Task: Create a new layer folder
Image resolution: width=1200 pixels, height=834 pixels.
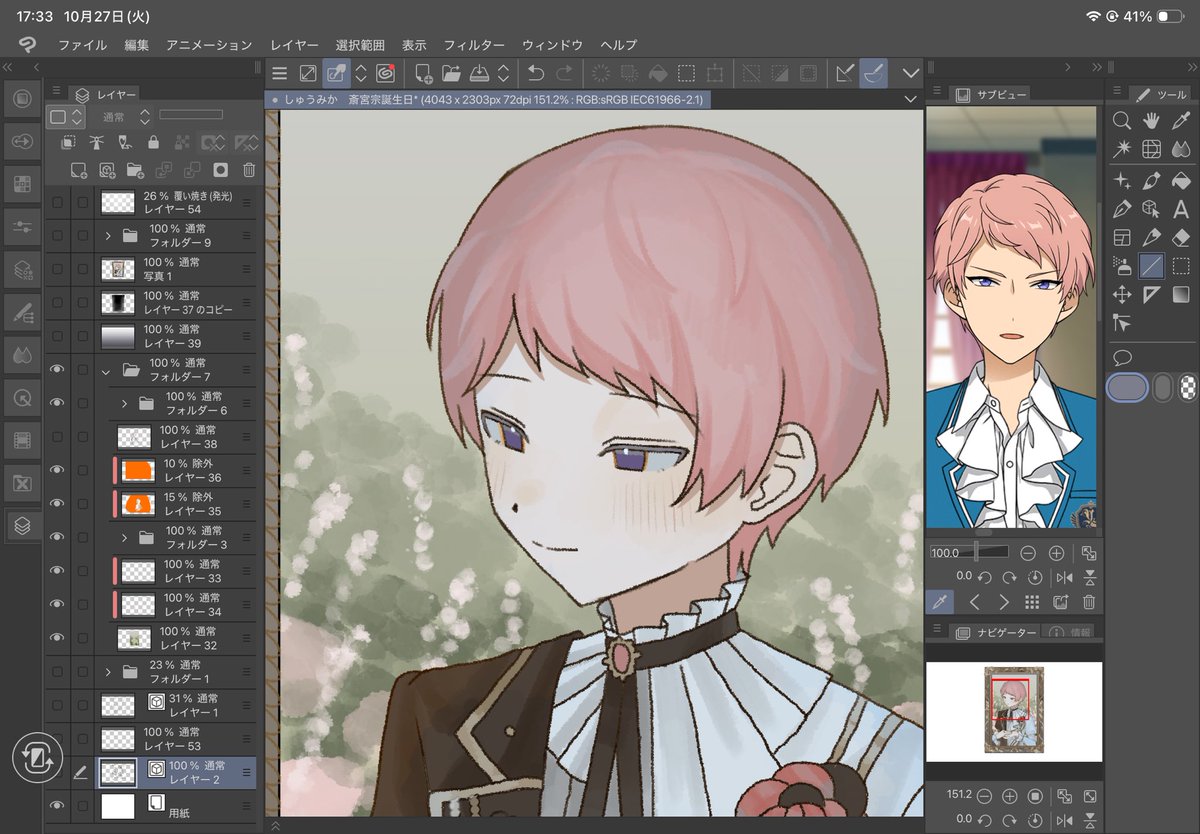Action: coord(135,170)
